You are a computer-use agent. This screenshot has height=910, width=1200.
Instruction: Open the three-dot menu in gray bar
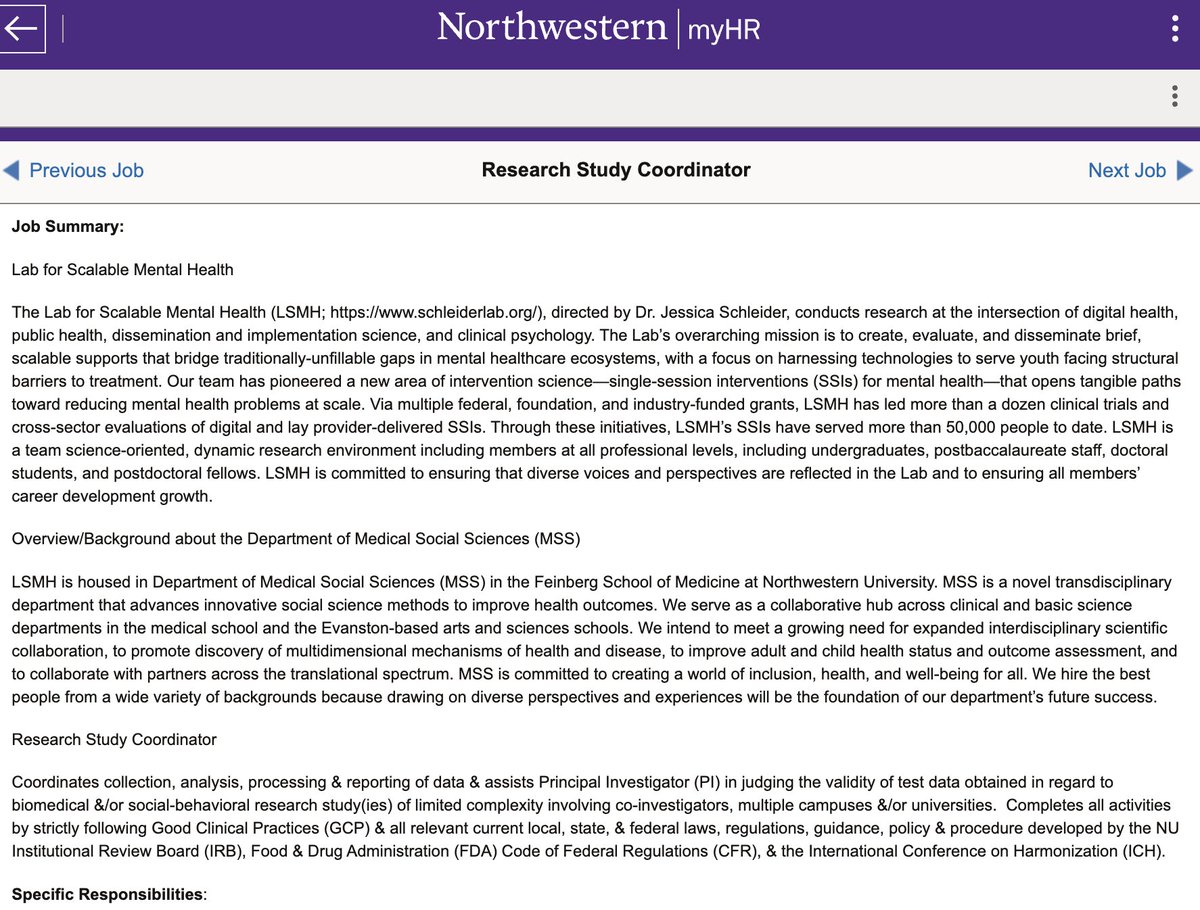click(1174, 97)
